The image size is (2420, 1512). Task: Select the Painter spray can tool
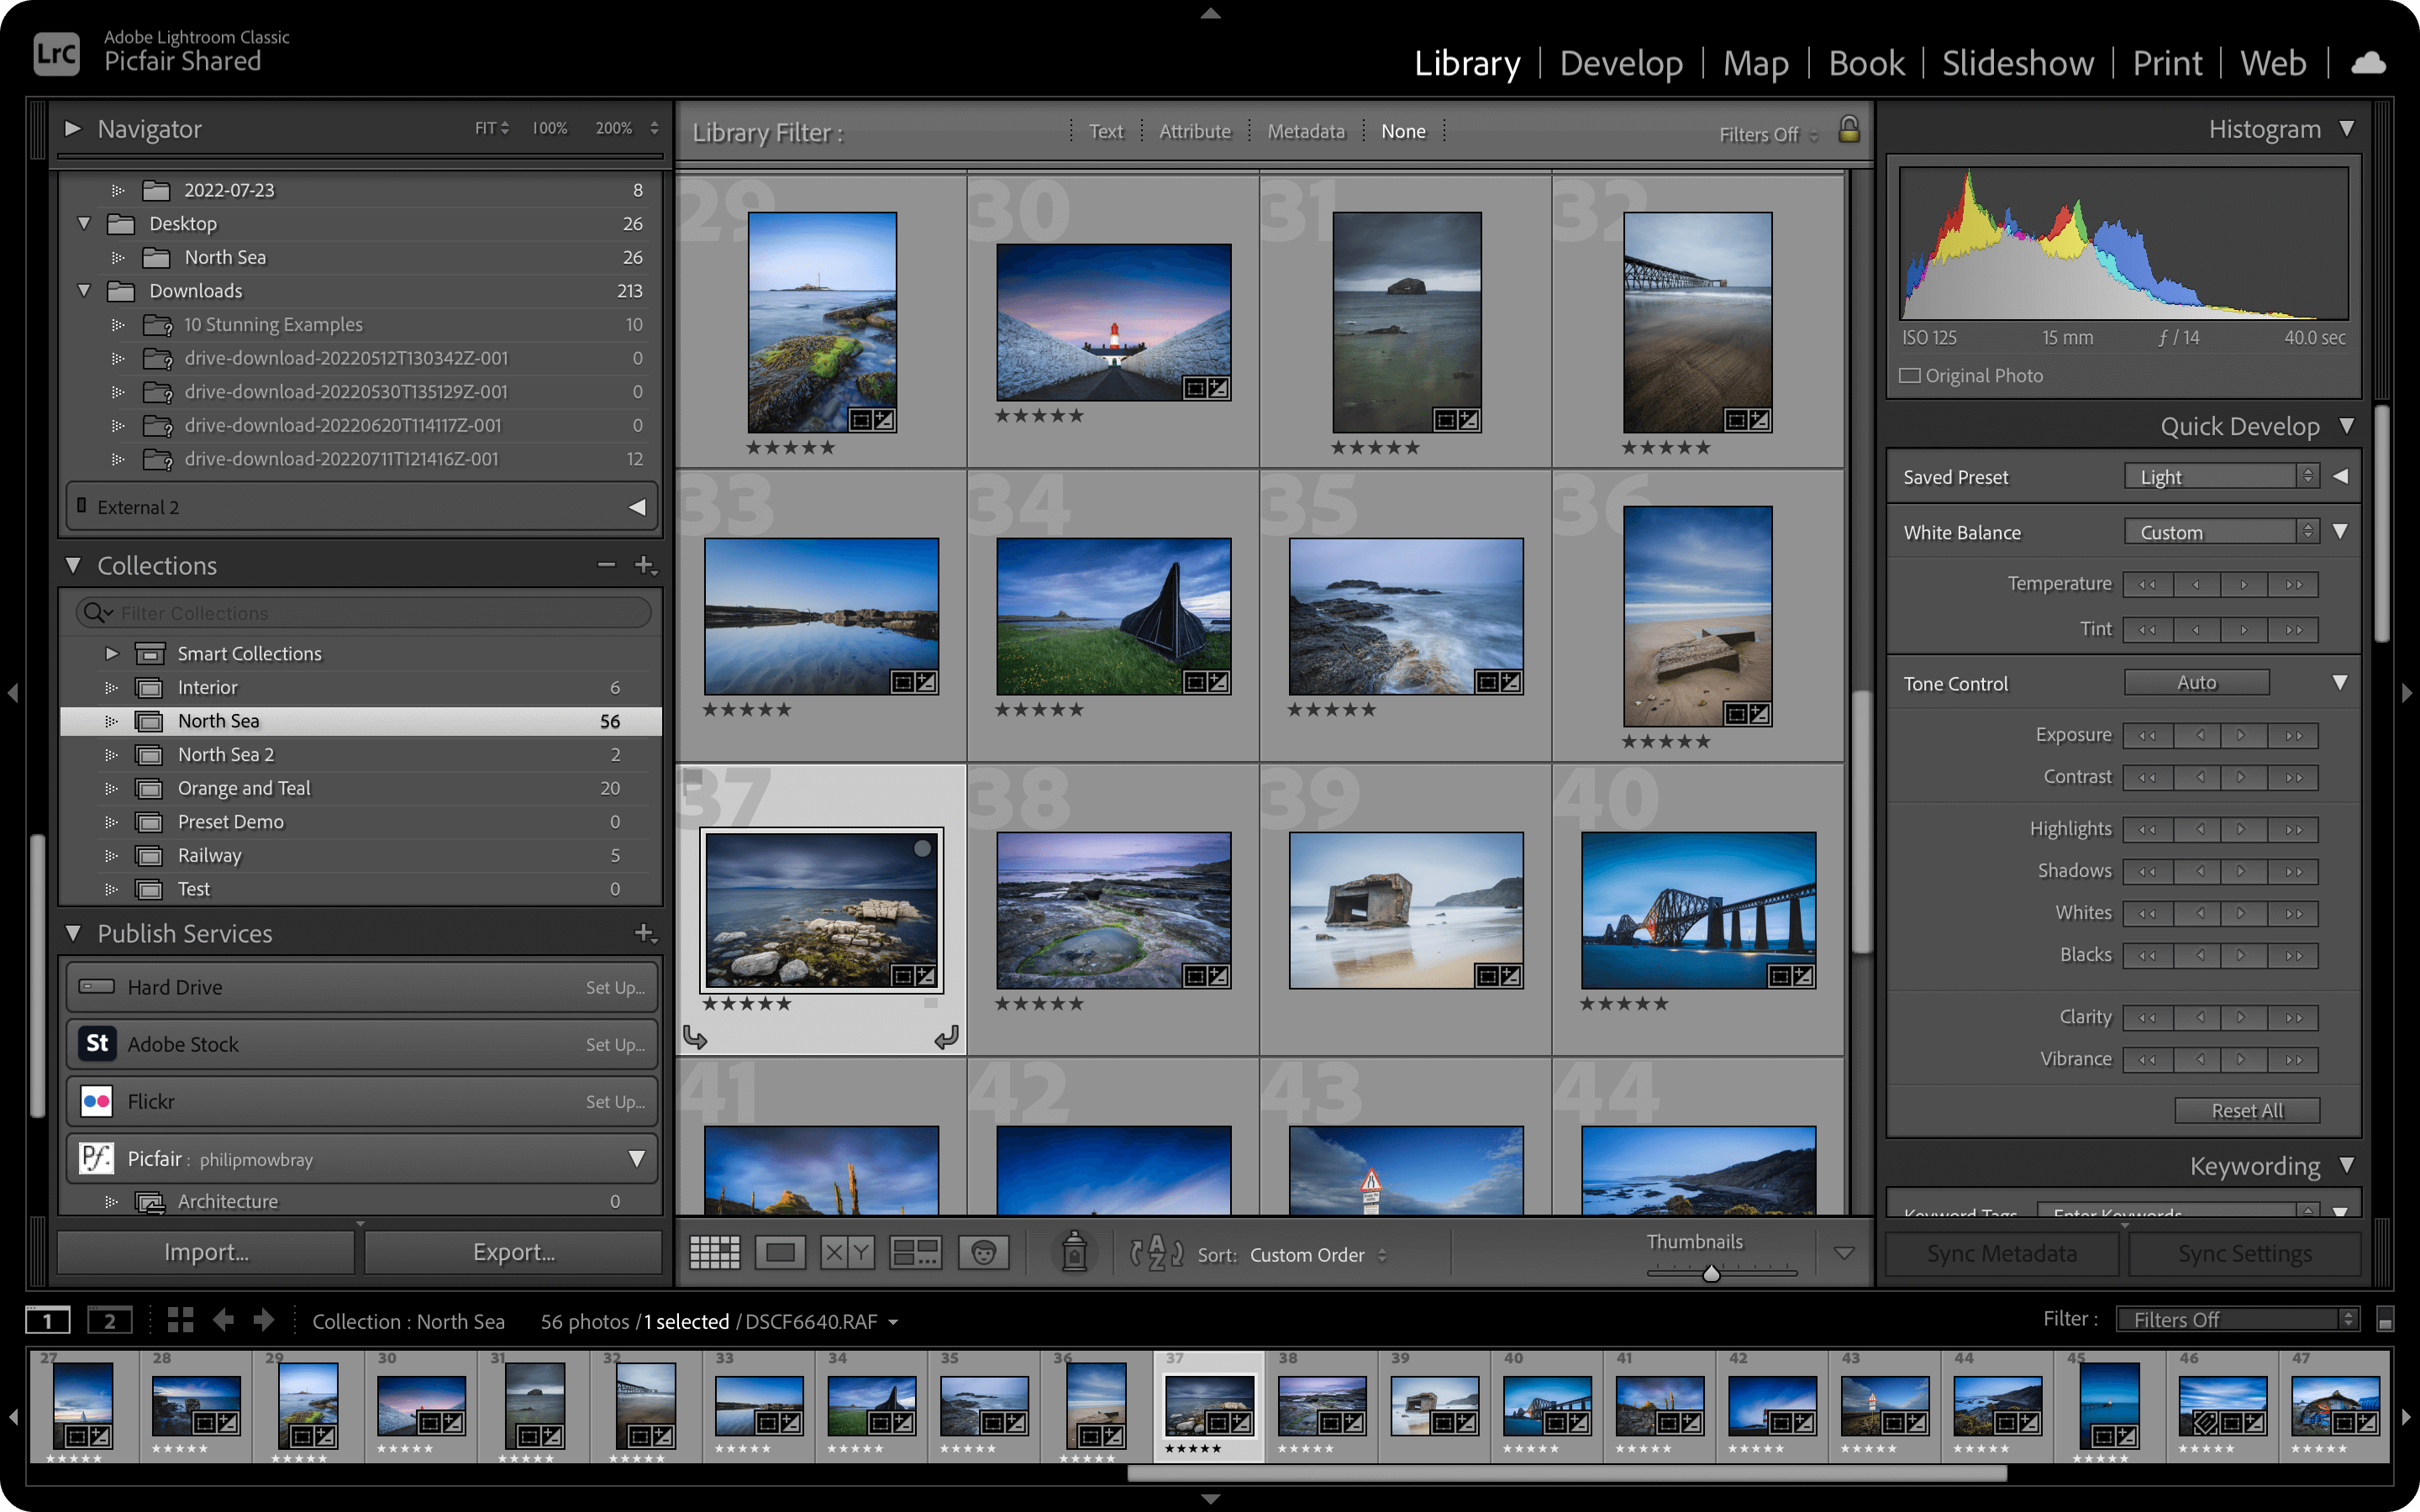(x=1074, y=1252)
